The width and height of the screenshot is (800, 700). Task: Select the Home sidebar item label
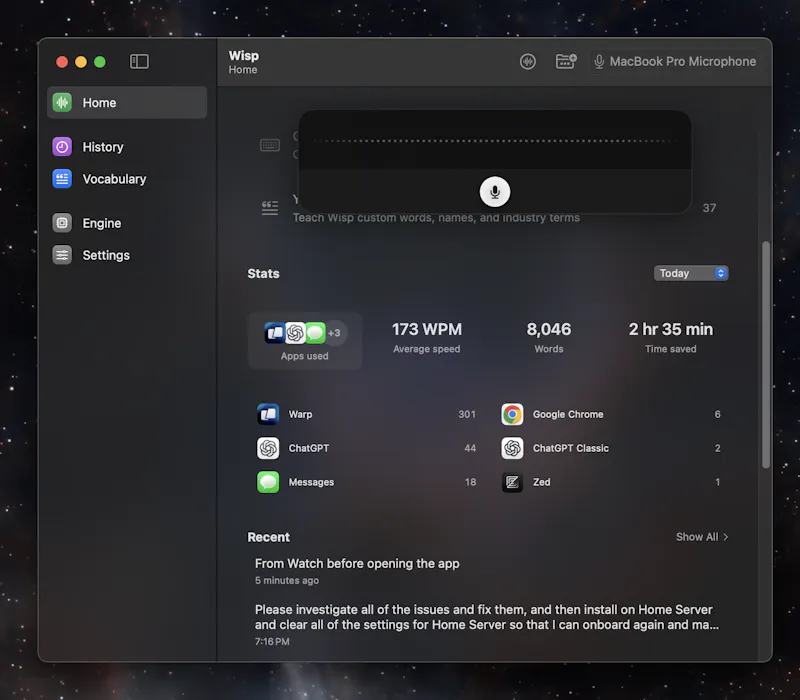point(99,103)
